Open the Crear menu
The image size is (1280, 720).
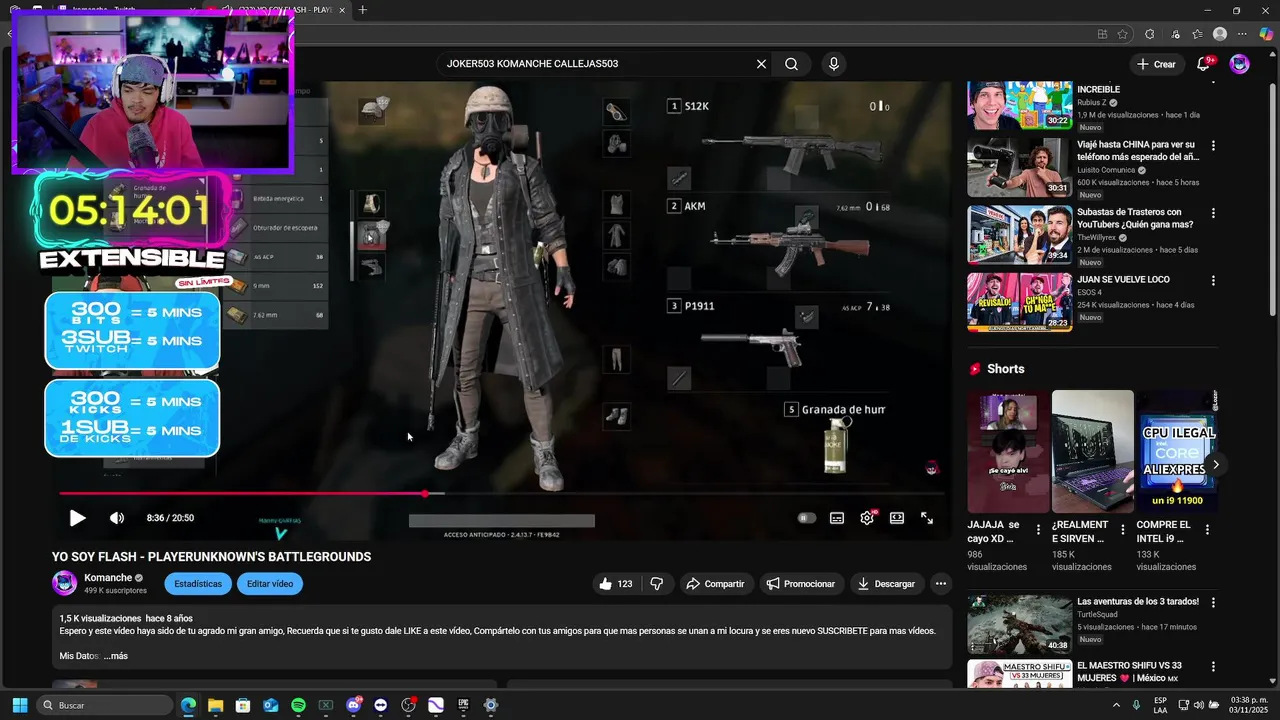pos(1156,64)
